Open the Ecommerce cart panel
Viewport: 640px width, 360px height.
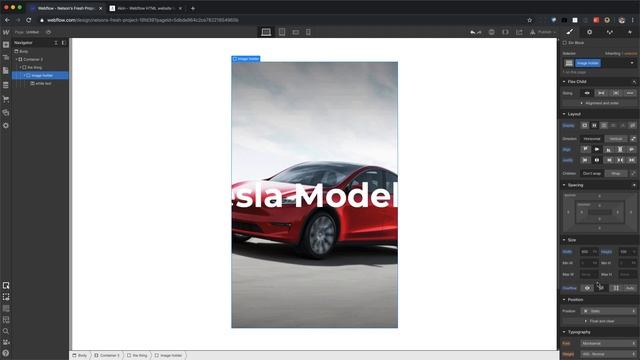coord(6,99)
